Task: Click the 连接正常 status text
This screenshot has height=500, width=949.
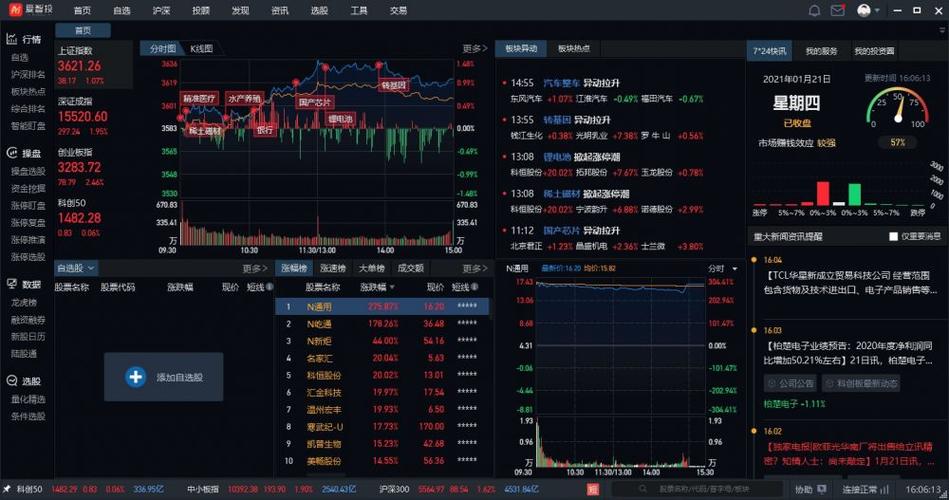Action: tap(859, 489)
